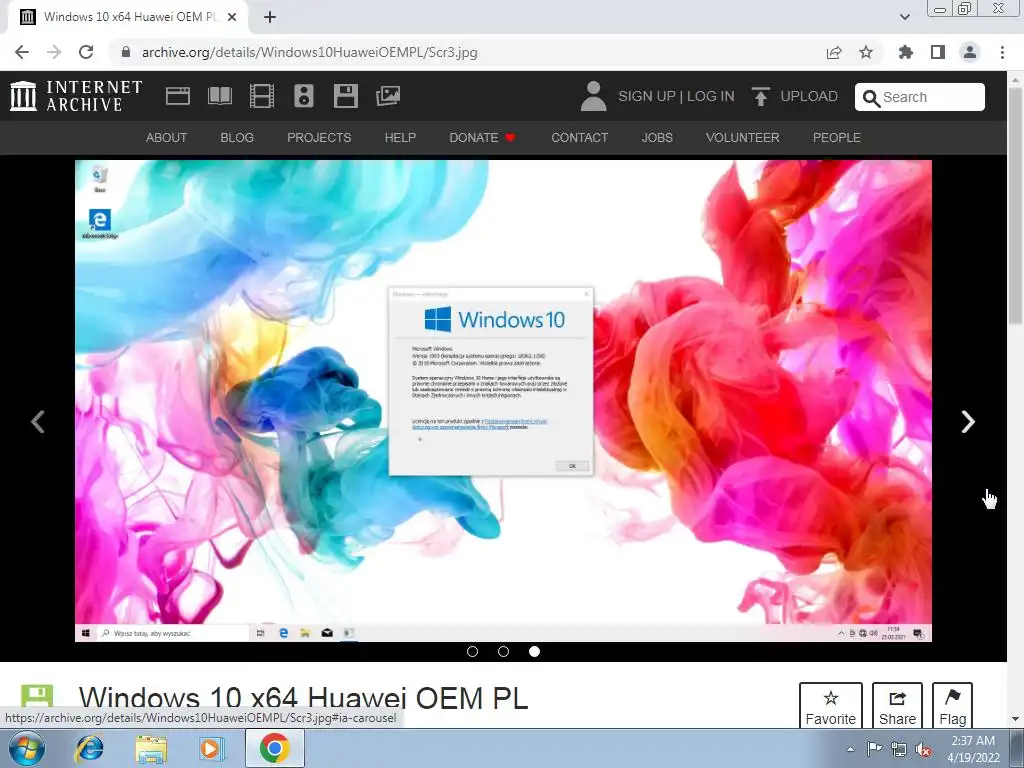Click the share page icon in address bar

834,52
